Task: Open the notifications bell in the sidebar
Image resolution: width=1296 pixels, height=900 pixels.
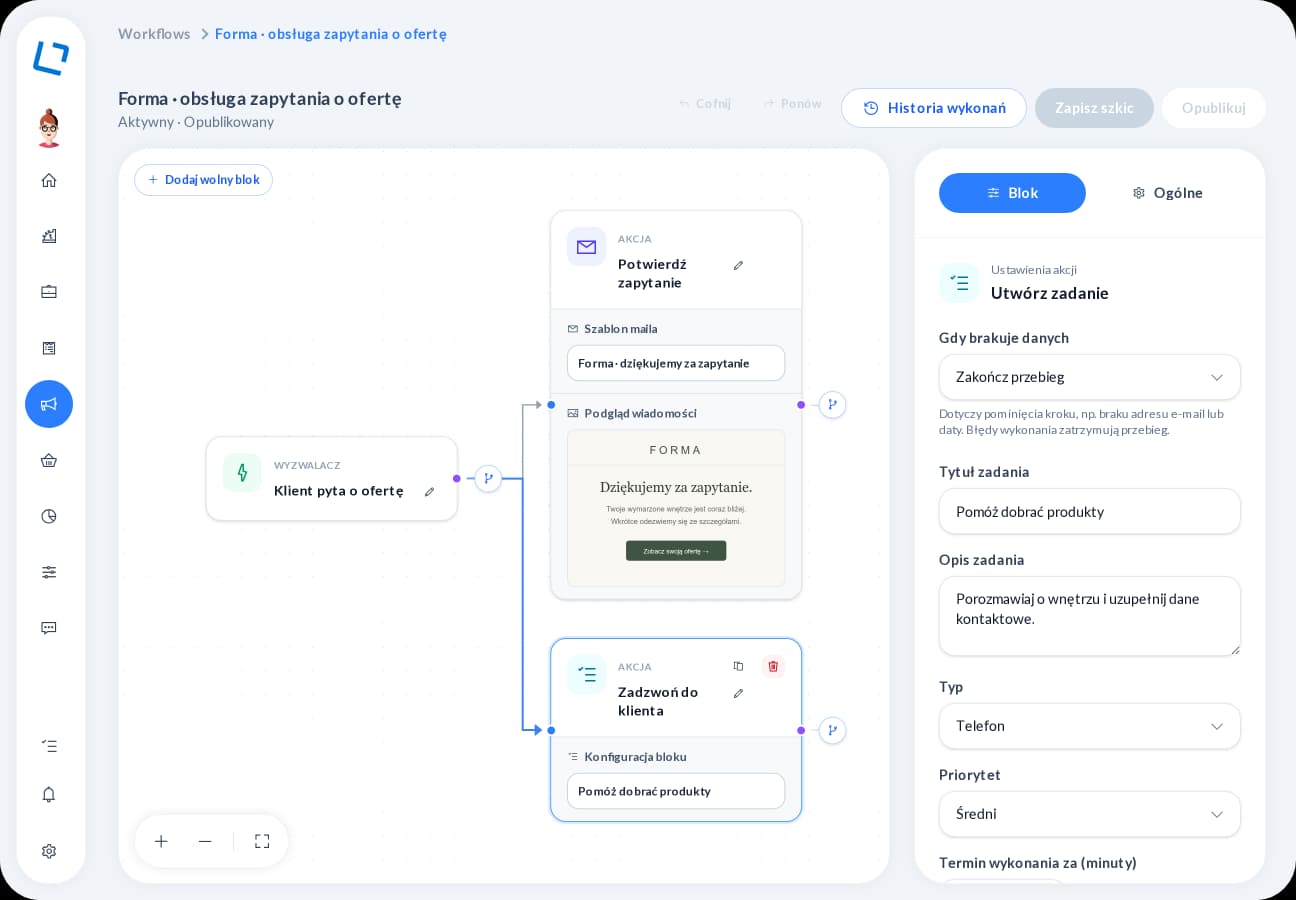Action: coord(49,795)
